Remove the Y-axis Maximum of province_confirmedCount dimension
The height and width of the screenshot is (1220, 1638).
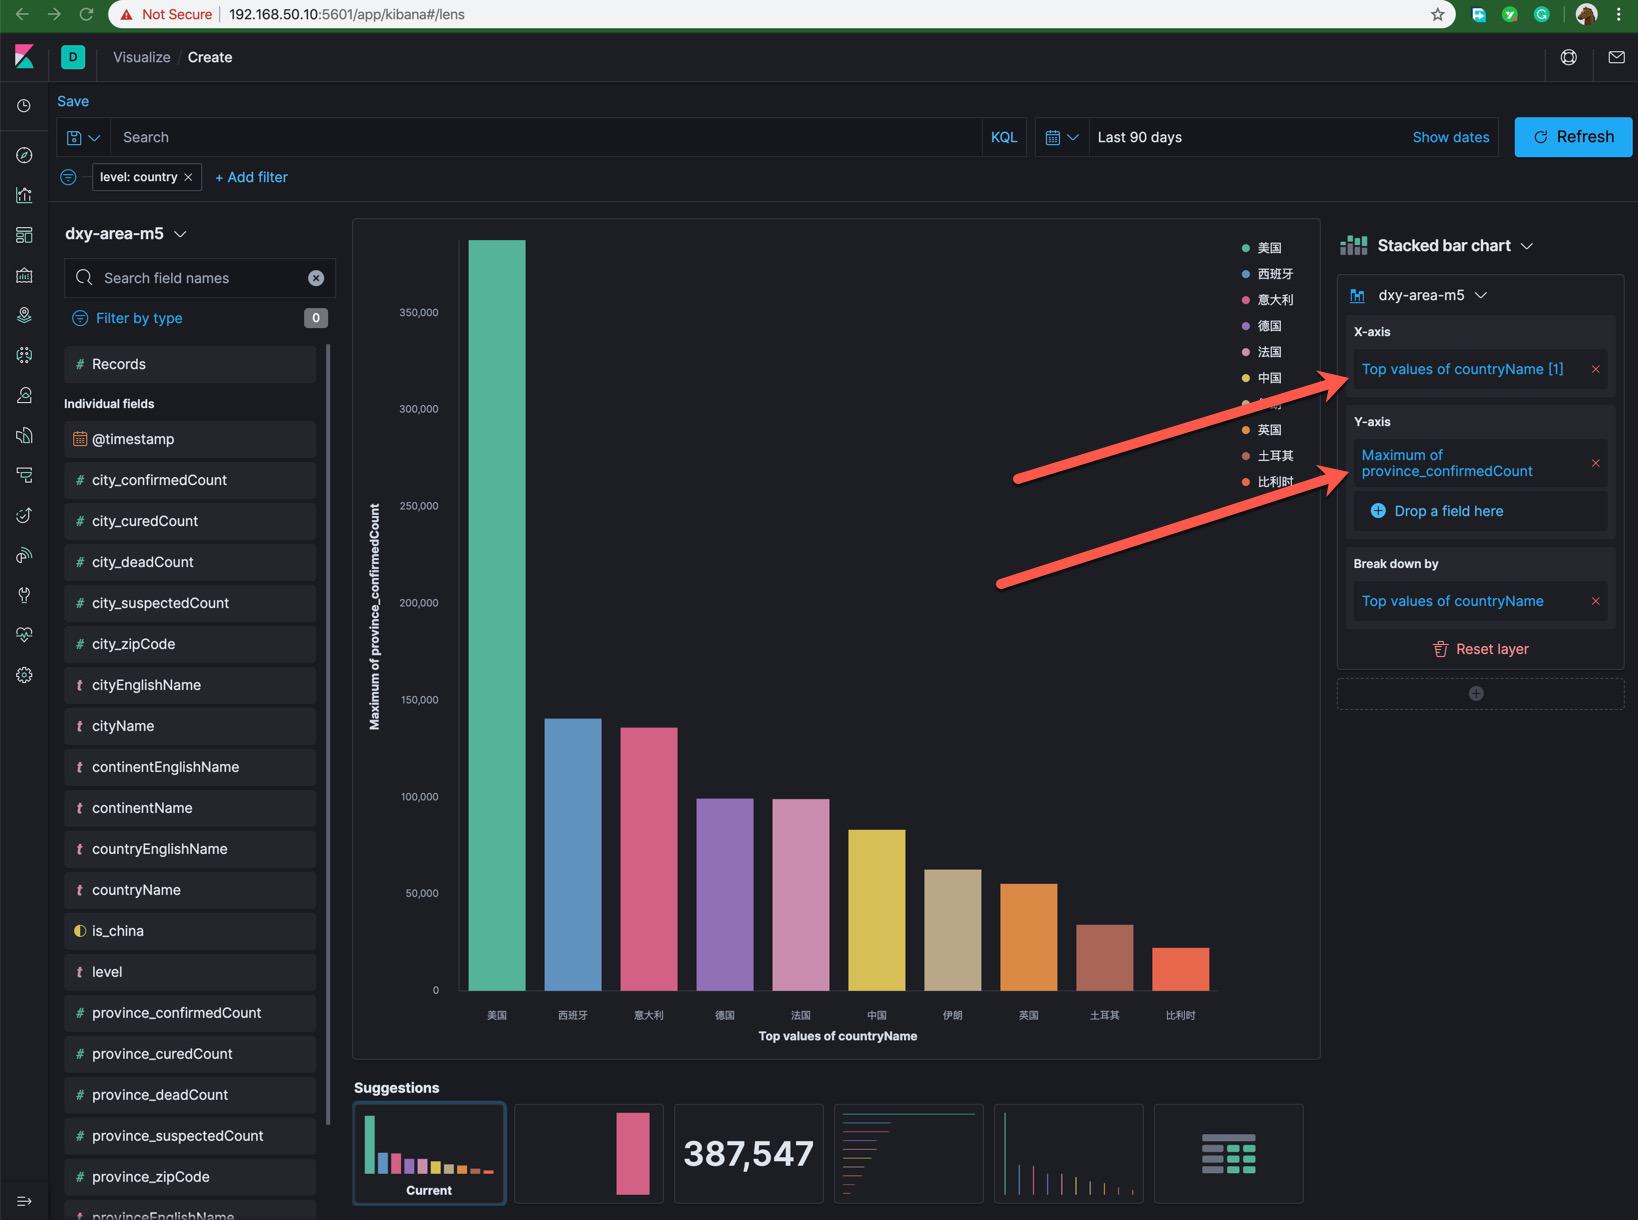[x=1595, y=463]
